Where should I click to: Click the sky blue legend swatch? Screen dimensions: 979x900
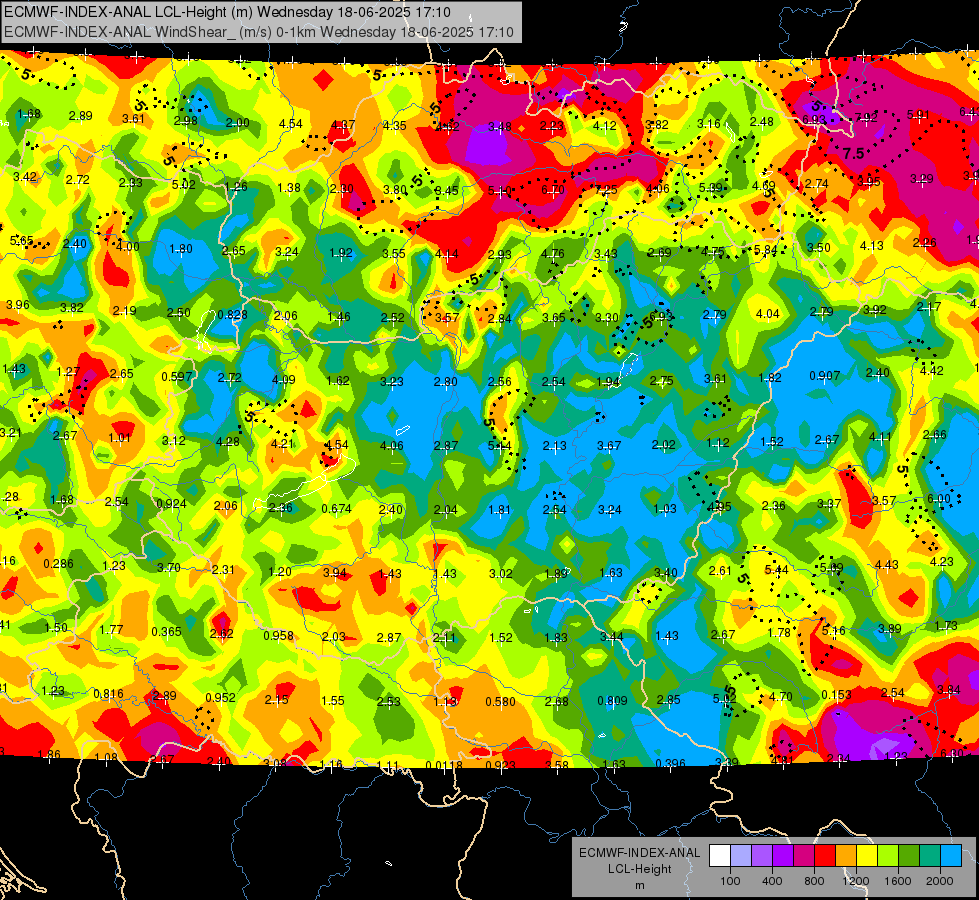pyautogui.click(x=951, y=856)
